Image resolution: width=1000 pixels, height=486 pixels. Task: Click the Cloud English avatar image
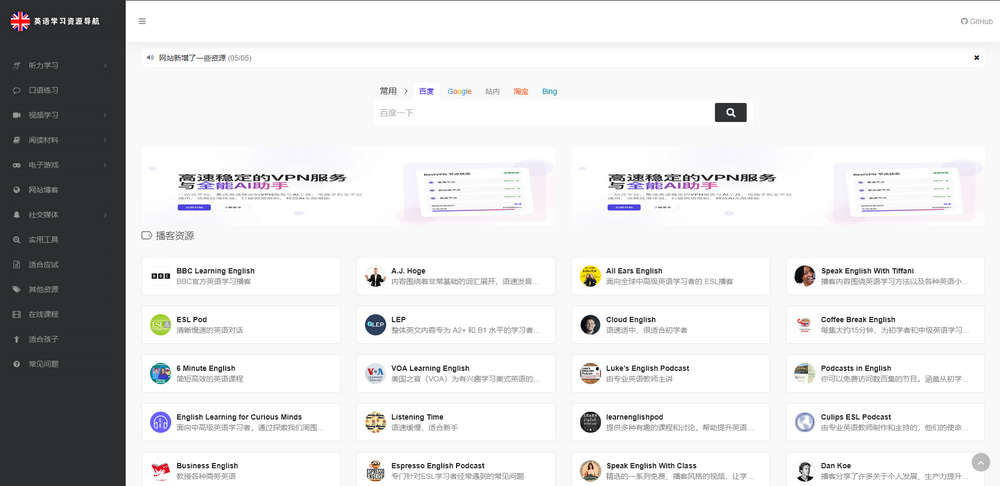(591, 325)
